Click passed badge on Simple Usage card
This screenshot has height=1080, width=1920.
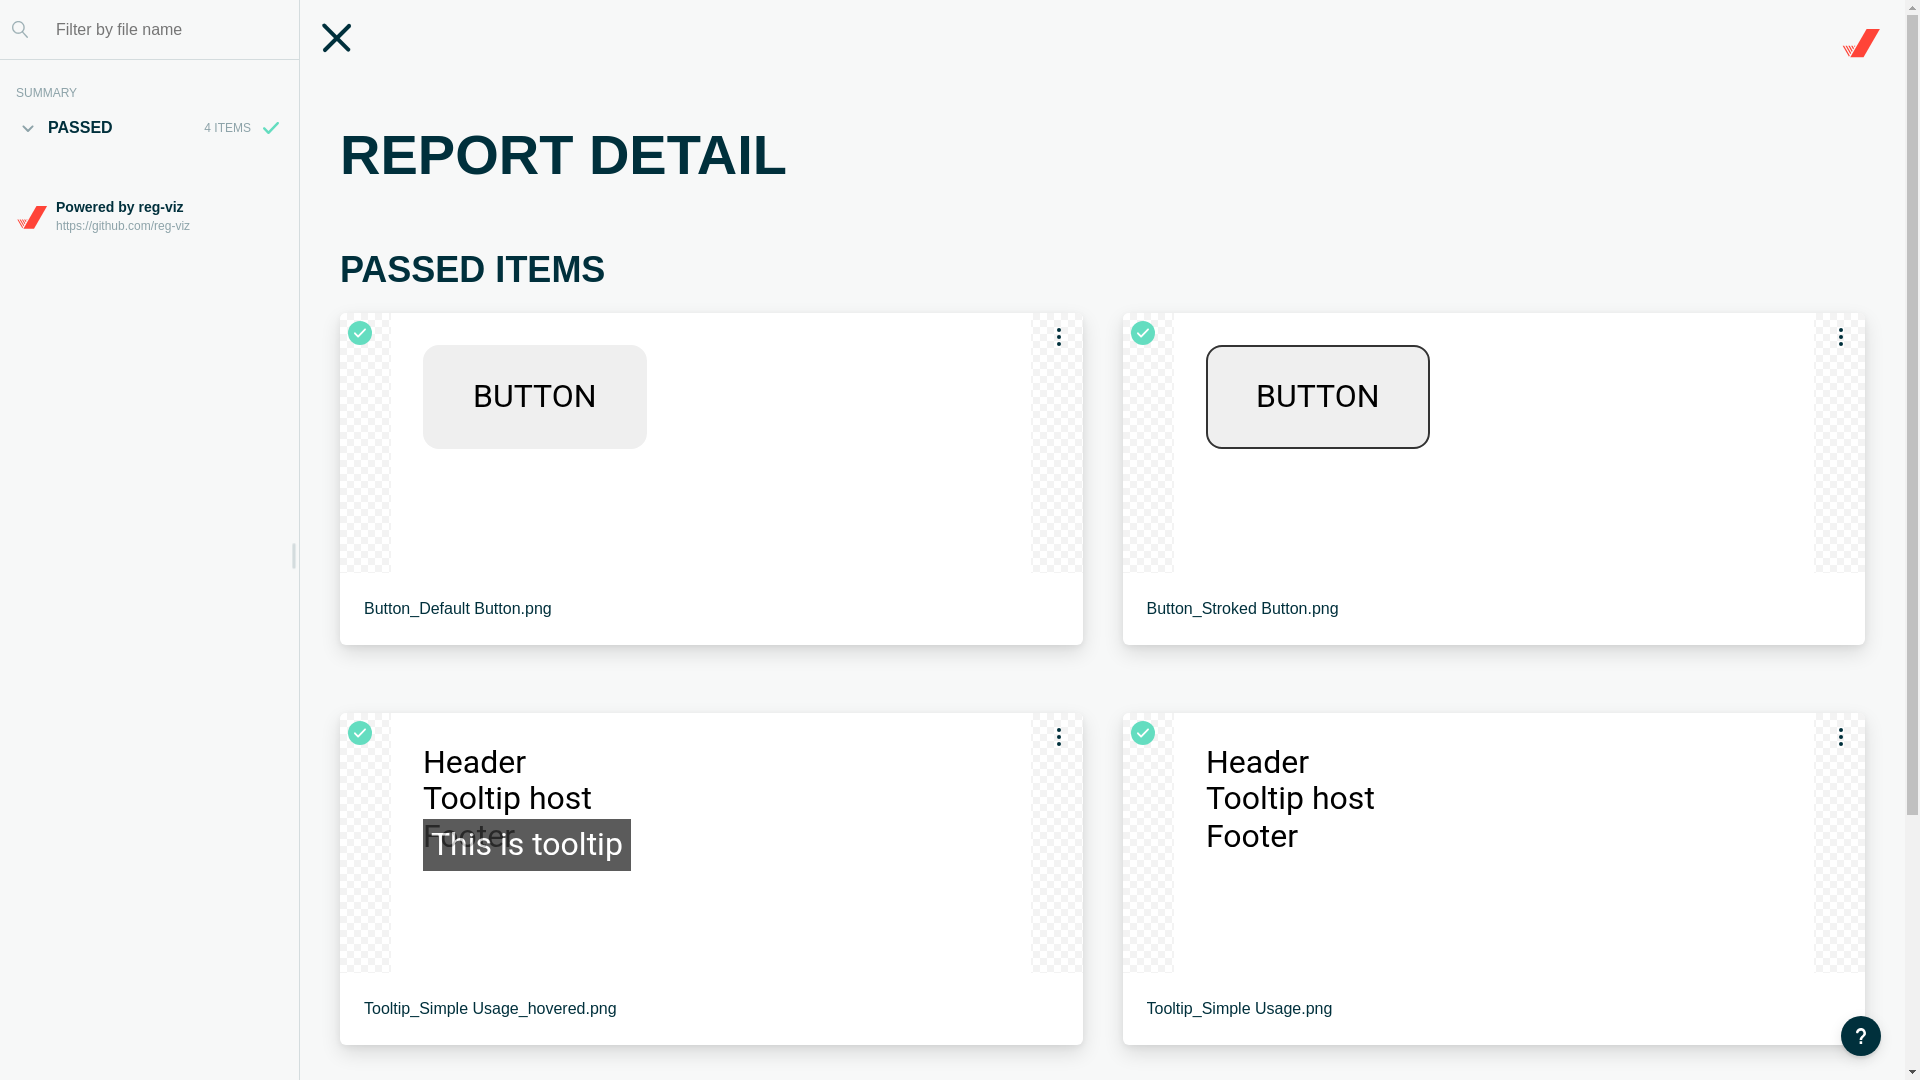(1143, 733)
